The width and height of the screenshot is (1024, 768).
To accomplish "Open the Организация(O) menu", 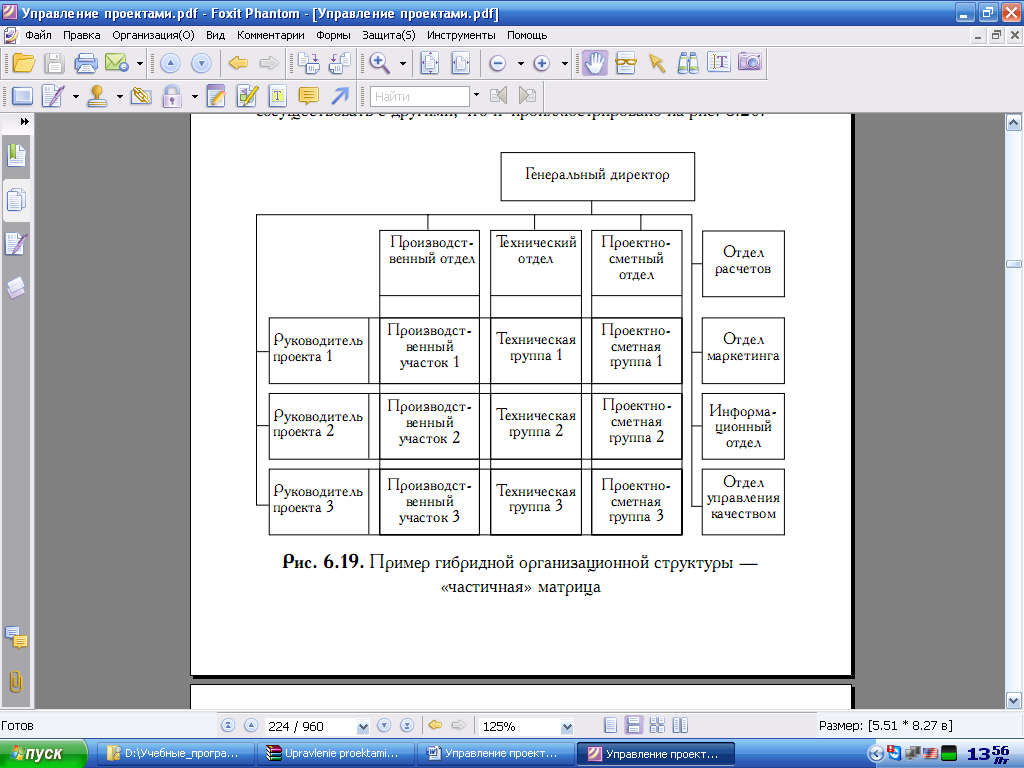I will pos(153,35).
